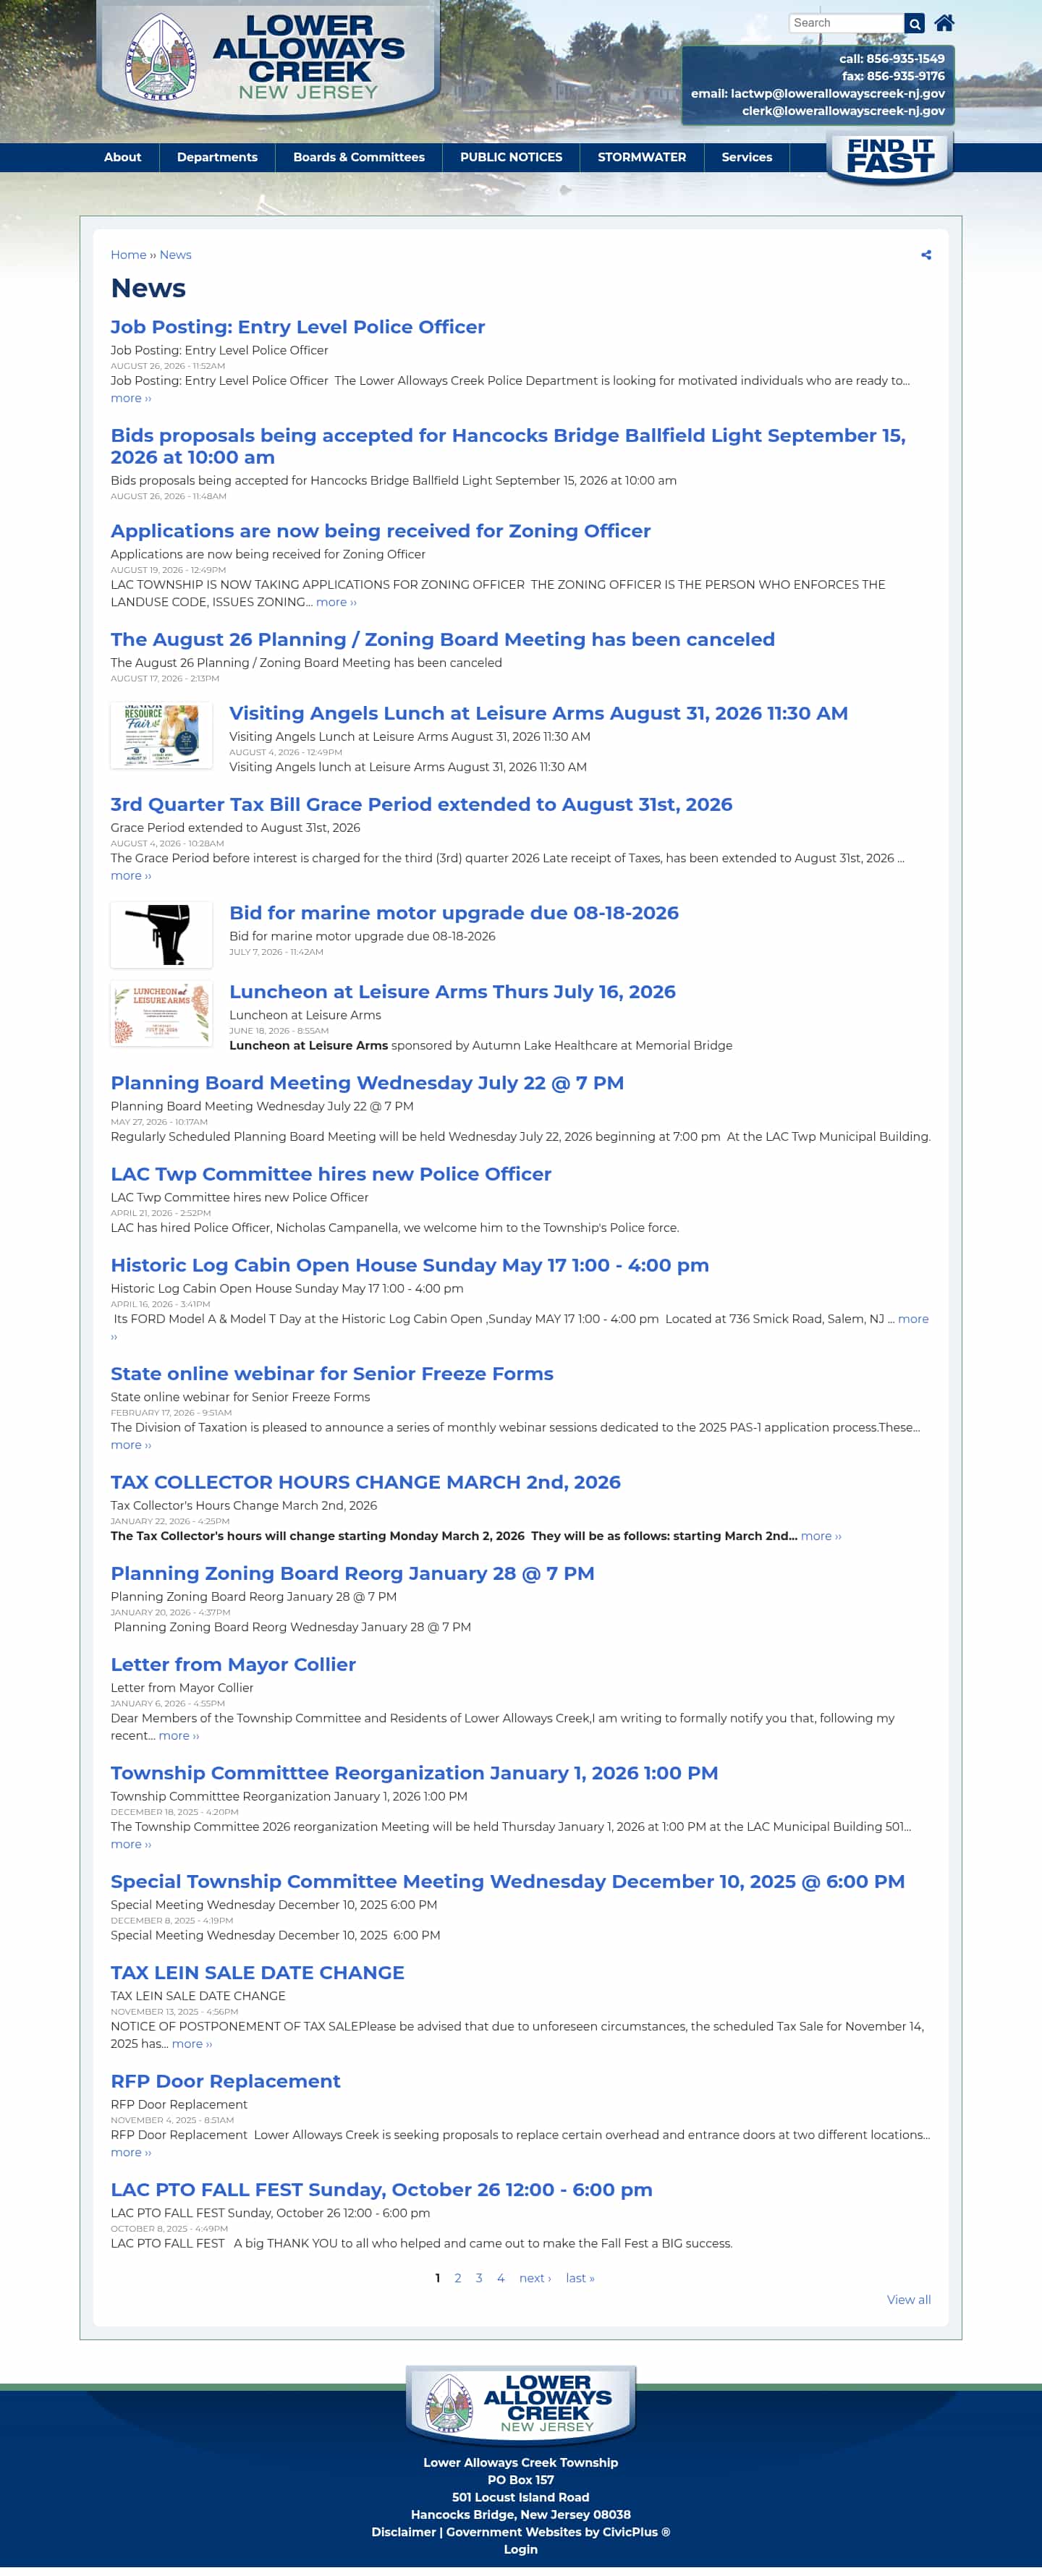1042x2576 pixels.
Task: Click the View all link
Action: [909, 2300]
